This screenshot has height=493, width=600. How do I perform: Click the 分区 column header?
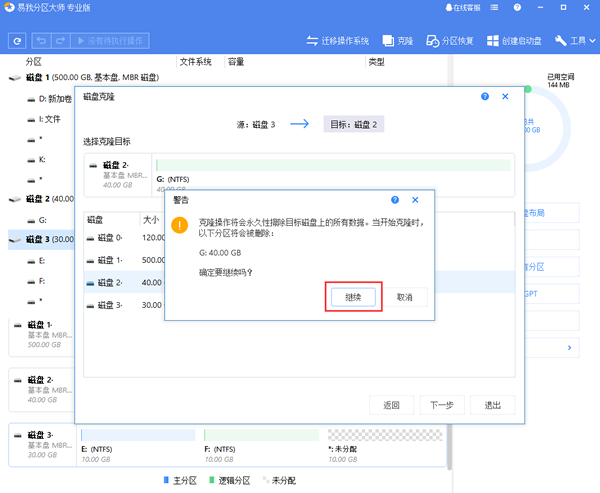34,62
